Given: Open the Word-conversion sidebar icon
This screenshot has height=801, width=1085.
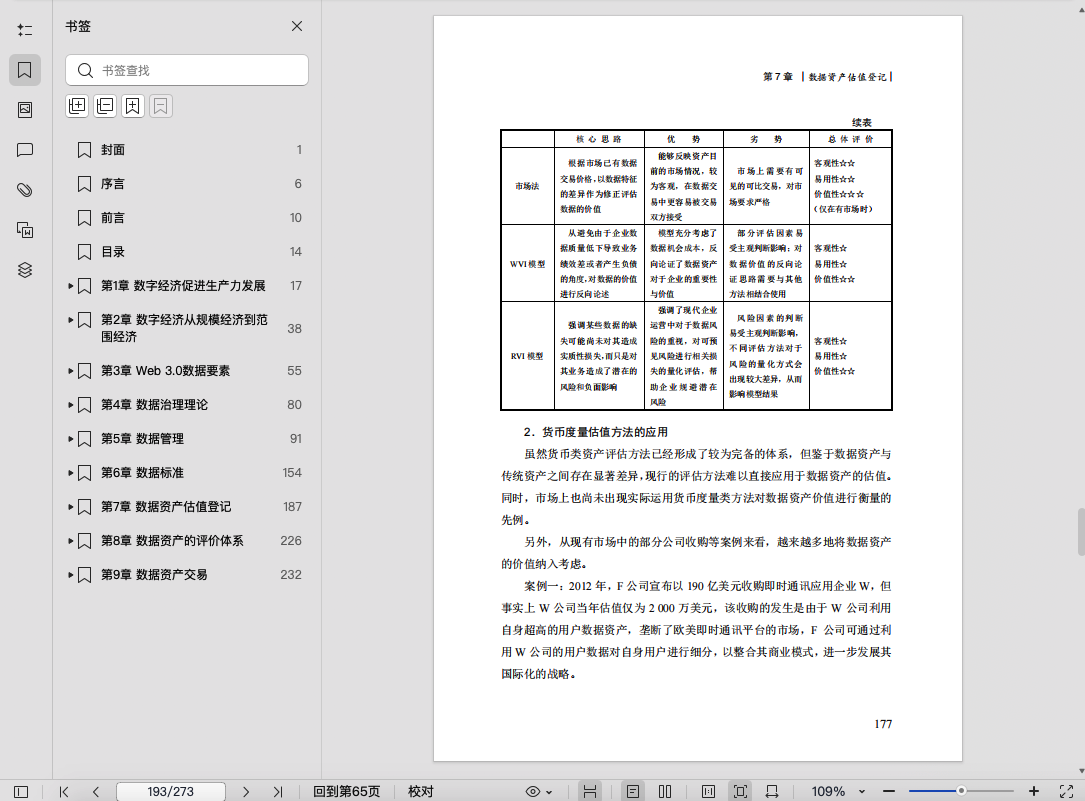Looking at the screenshot, I should click(25, 230).
